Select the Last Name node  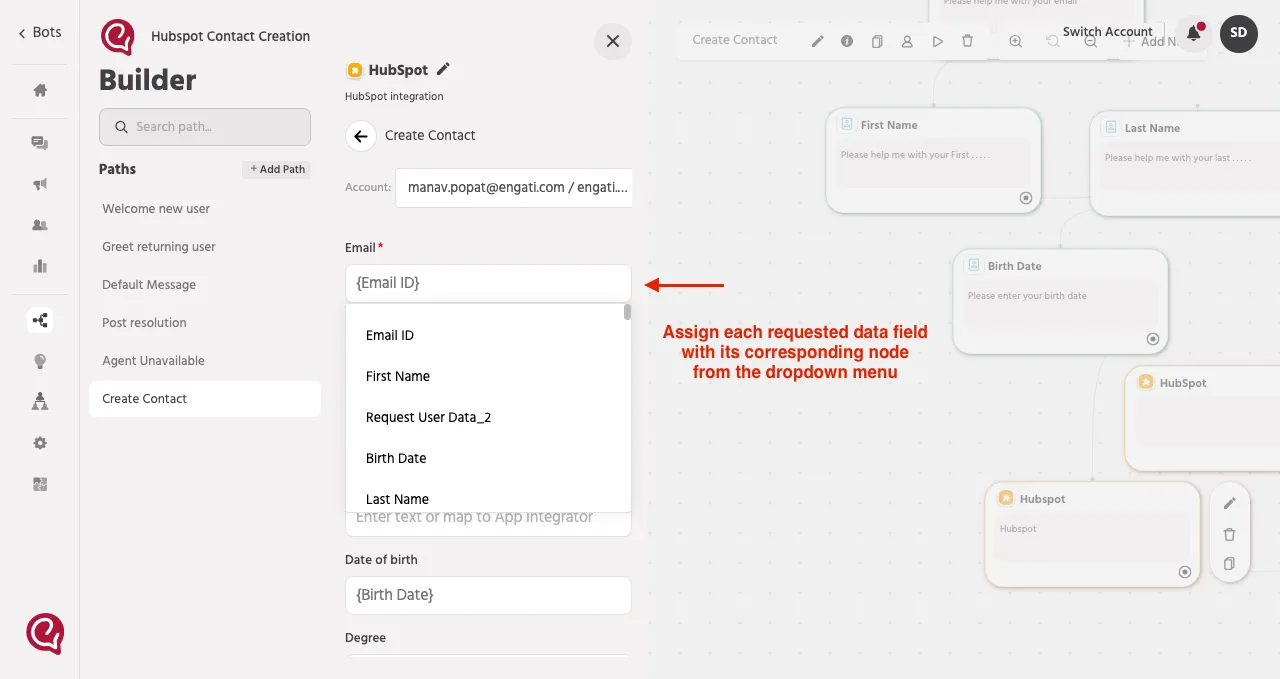point(1185,164)
